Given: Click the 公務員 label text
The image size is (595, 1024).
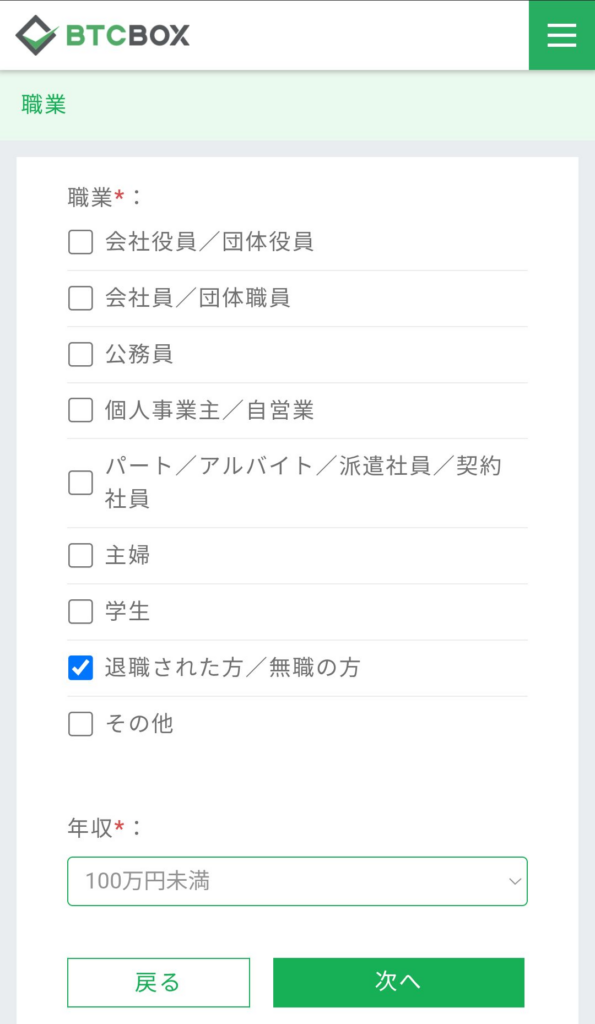Looking at the screenshot, I should [138, 354].
